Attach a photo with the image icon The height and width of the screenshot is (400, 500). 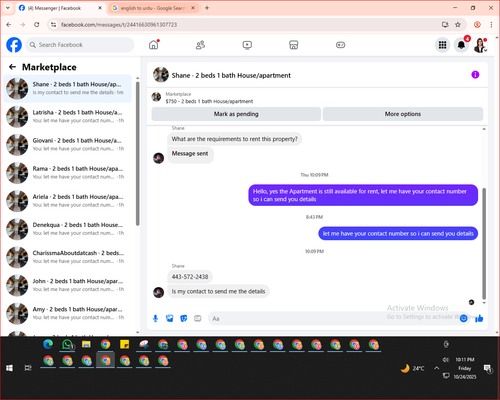pos(170,319)
